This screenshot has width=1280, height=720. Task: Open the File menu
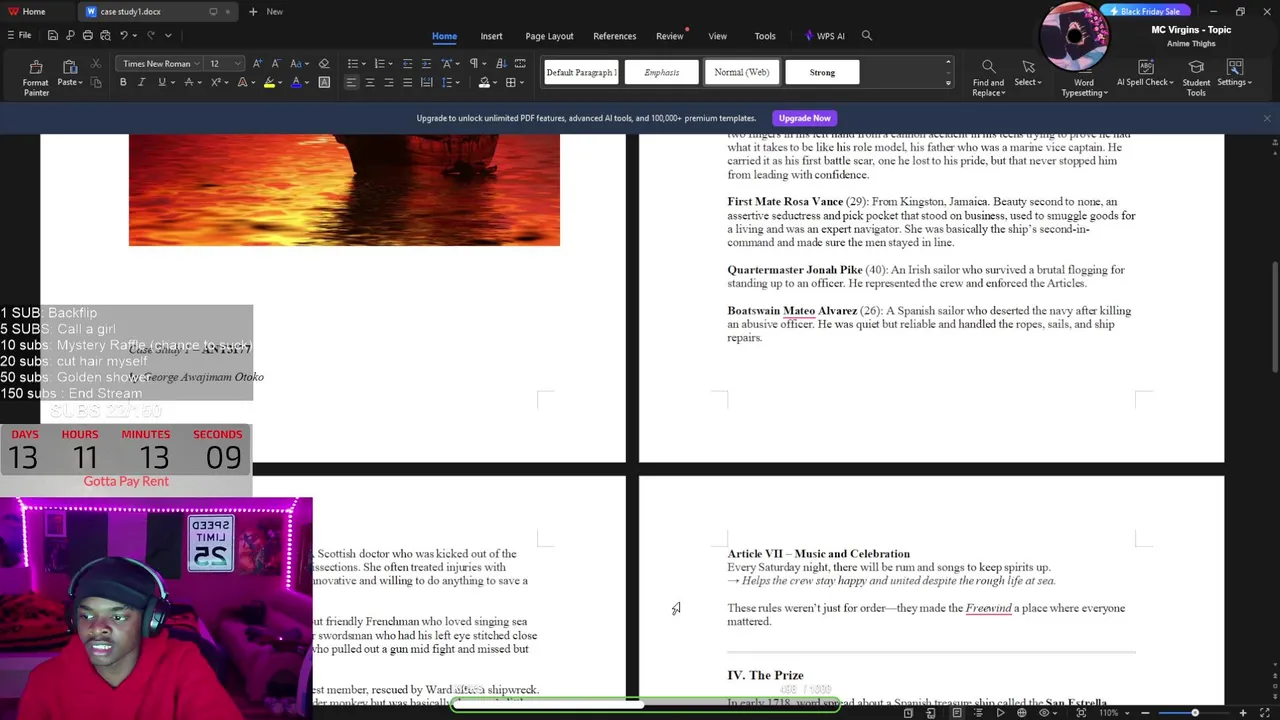click(x=19, y=35)
